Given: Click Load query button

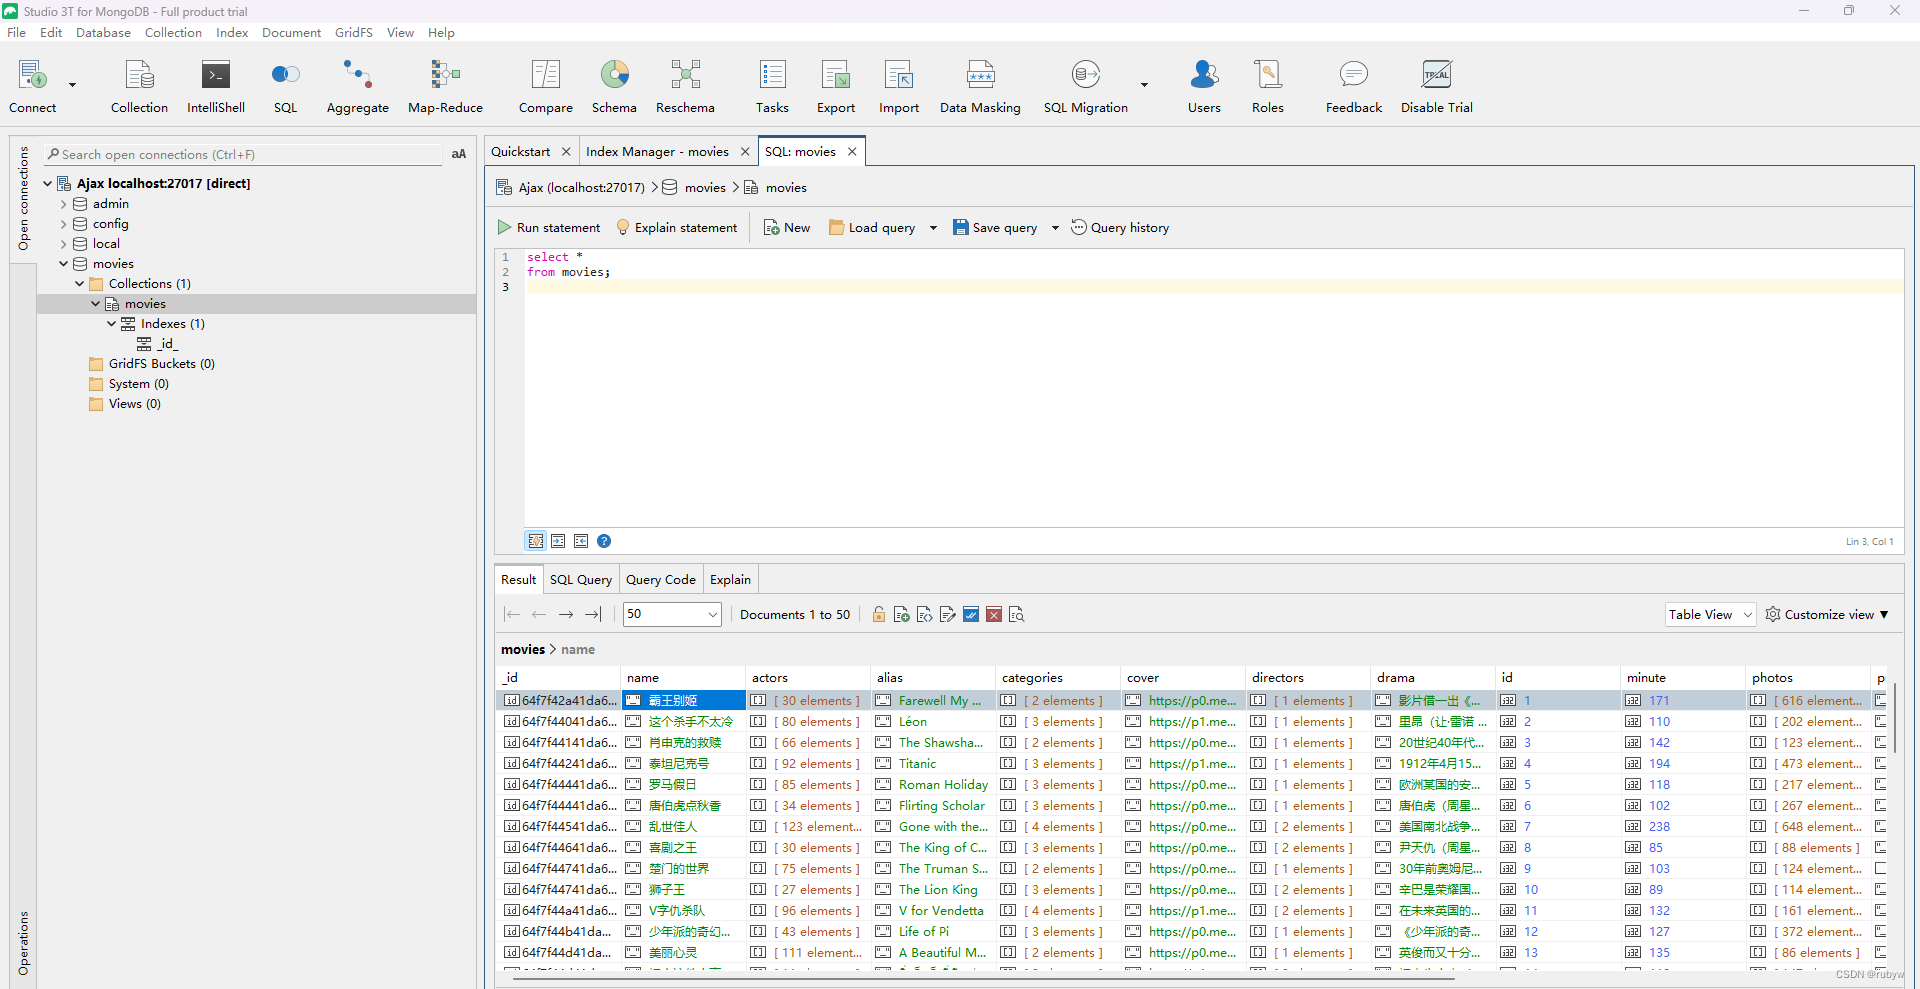Looking at the screenshot, I should pos(872,228).
